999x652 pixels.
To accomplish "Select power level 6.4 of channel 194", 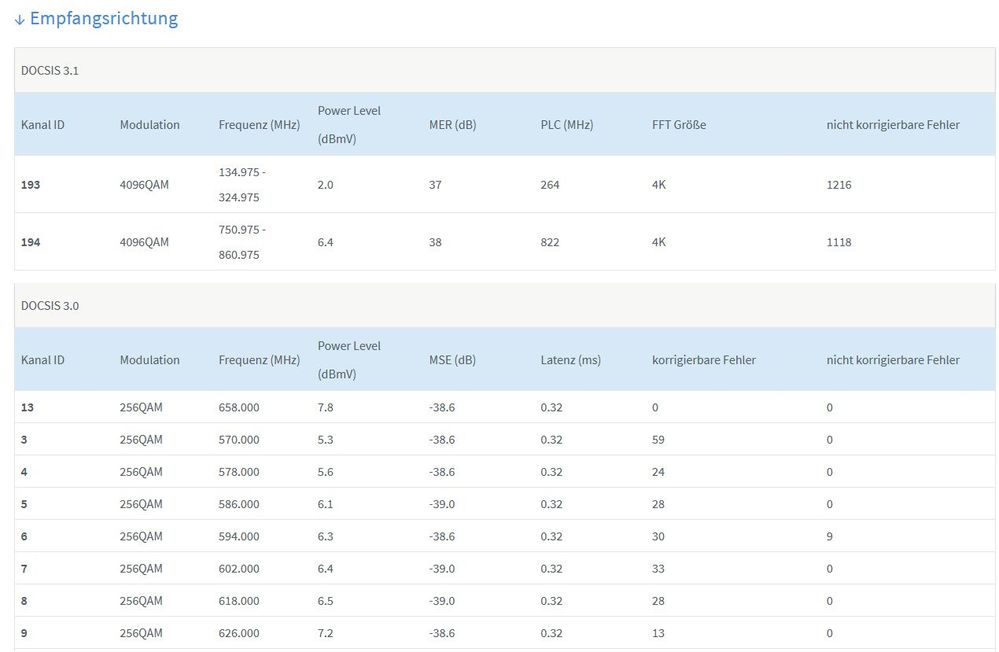I will (325, 242).
